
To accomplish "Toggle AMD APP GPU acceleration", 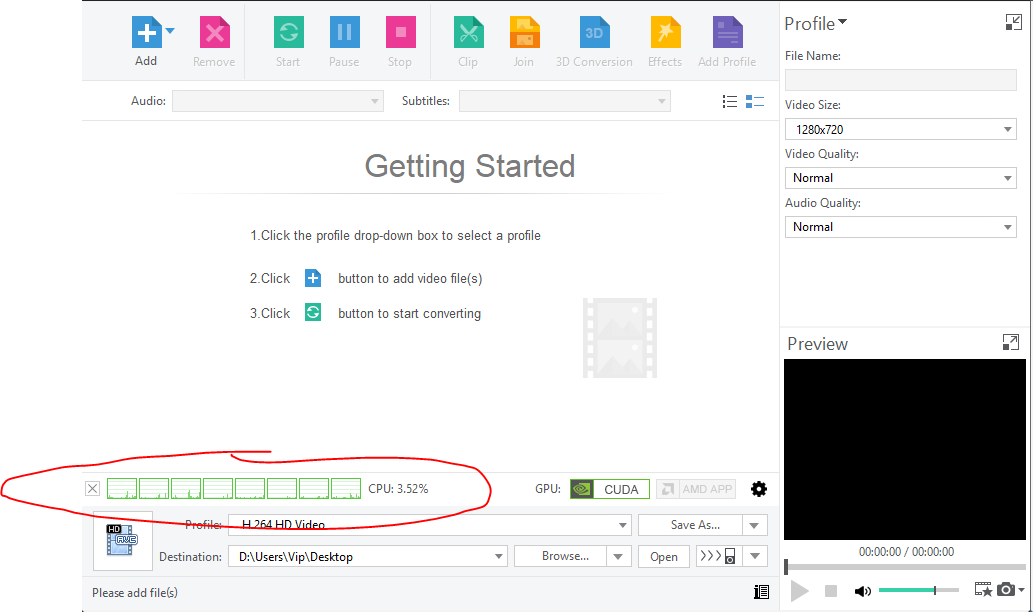I will [696, 489].
